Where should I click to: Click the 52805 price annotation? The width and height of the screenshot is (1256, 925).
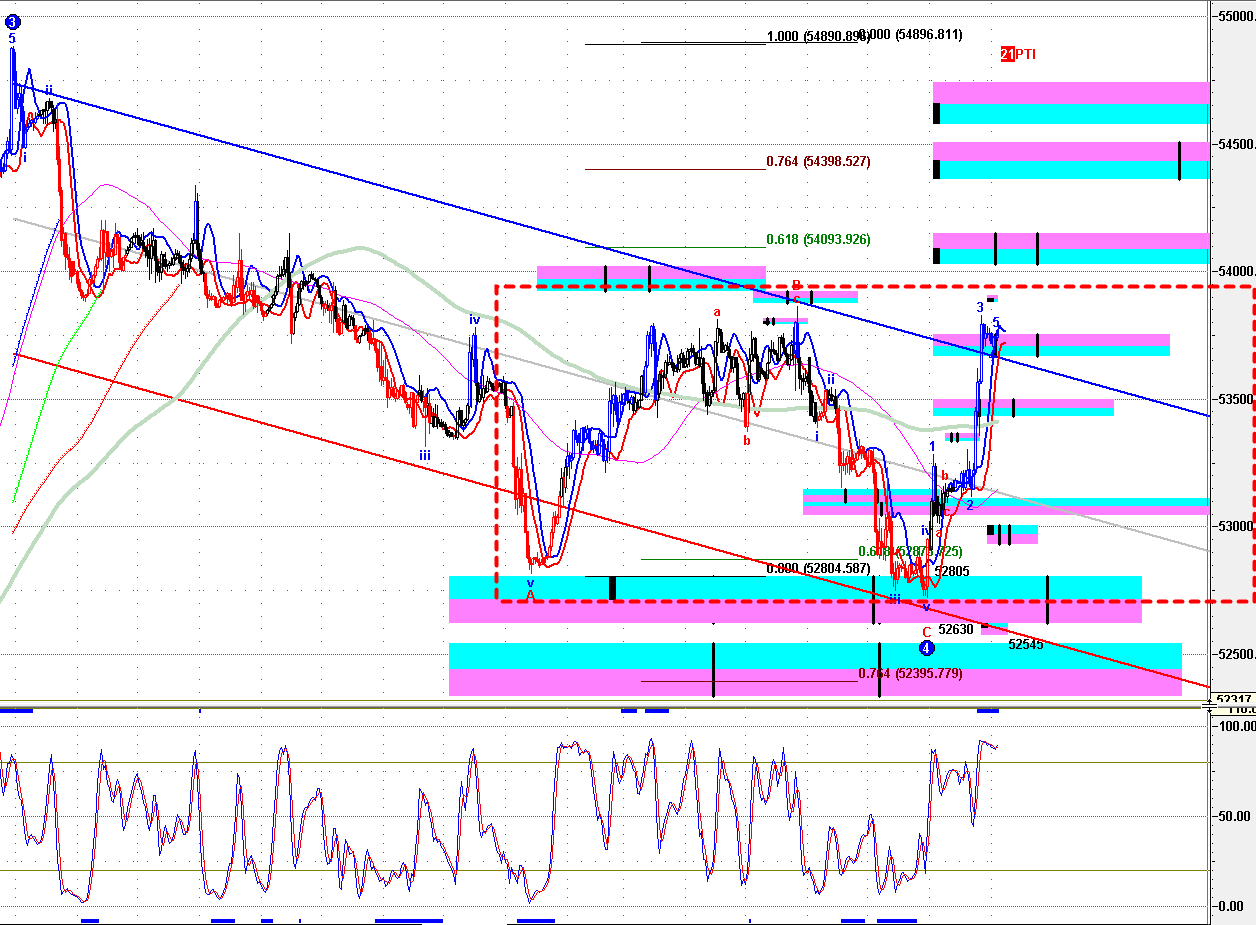pyautogui.click(x=952, y=571)
